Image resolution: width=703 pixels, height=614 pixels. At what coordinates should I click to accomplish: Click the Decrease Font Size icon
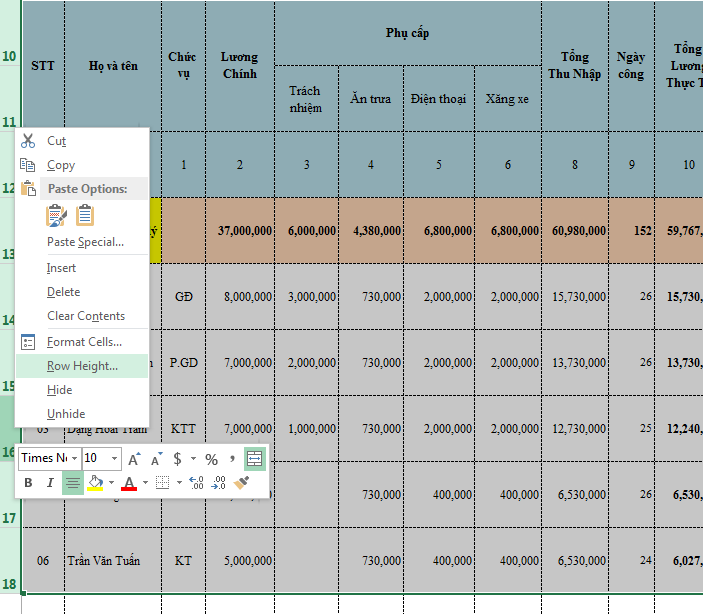tap(156, 459)
